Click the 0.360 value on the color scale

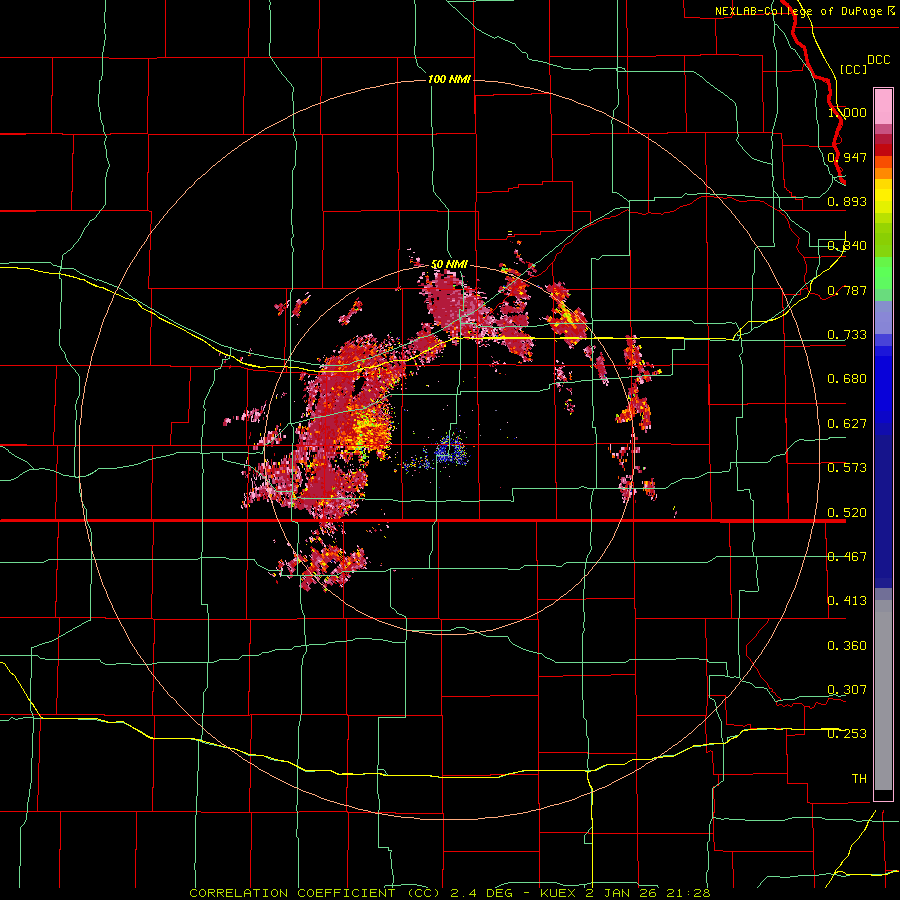point(847,646)
